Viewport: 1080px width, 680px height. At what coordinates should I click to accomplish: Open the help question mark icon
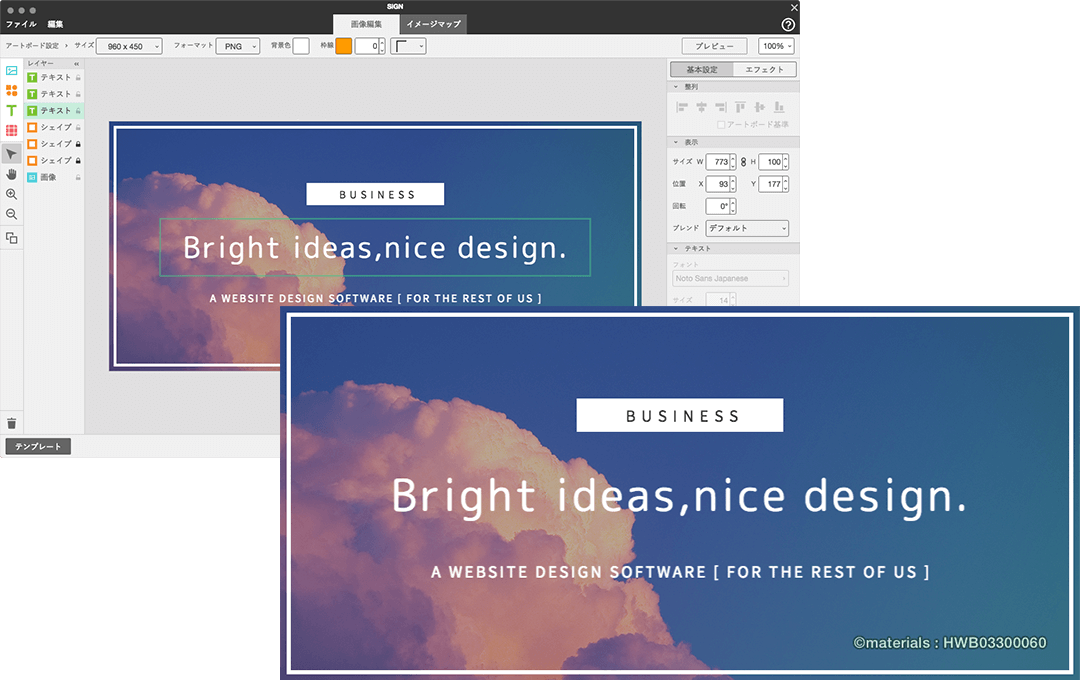click(788, 25)
